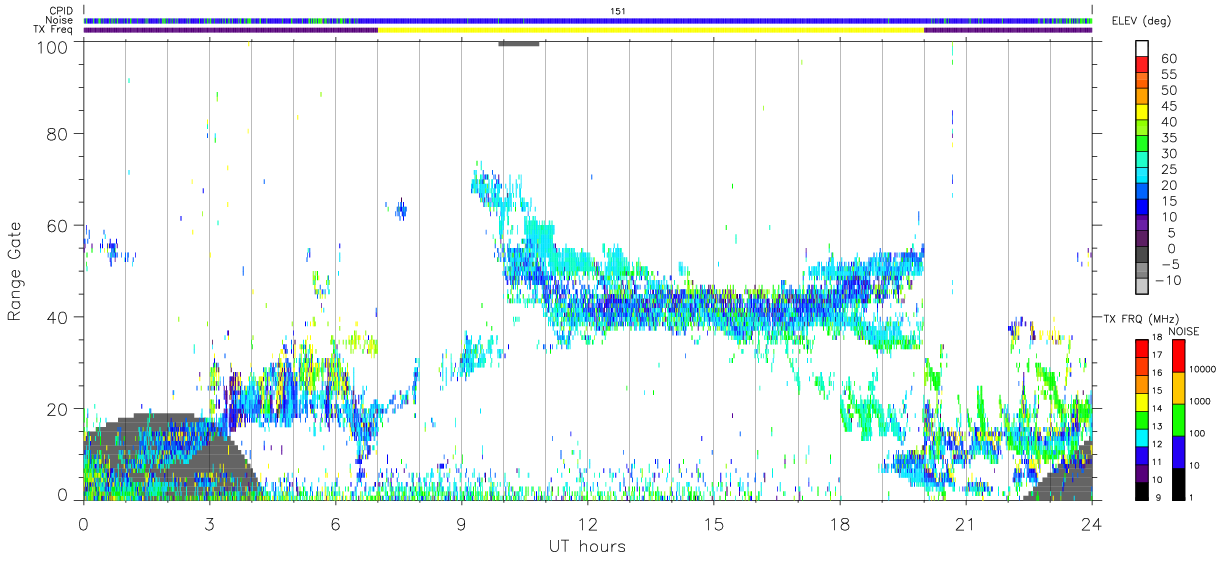Pick the blue 15–20 segment of ELEV colorbar

[1143, 193]
